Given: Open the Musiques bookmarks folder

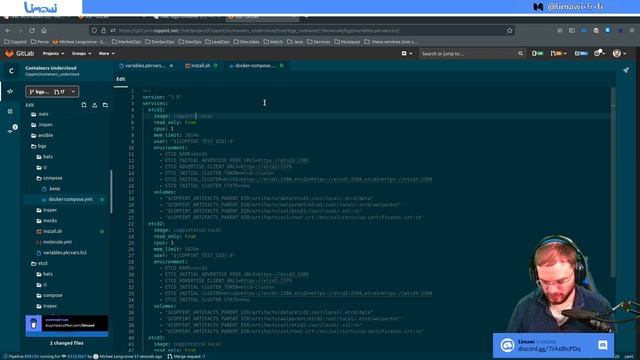Looking at the screenshot, I should (x=347, y=42).
